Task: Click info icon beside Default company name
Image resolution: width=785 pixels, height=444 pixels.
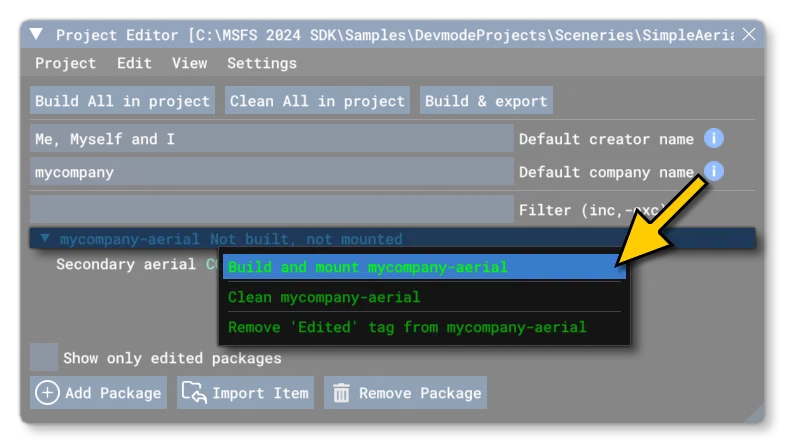Action: pyautogui.click(x=713, y=171)
